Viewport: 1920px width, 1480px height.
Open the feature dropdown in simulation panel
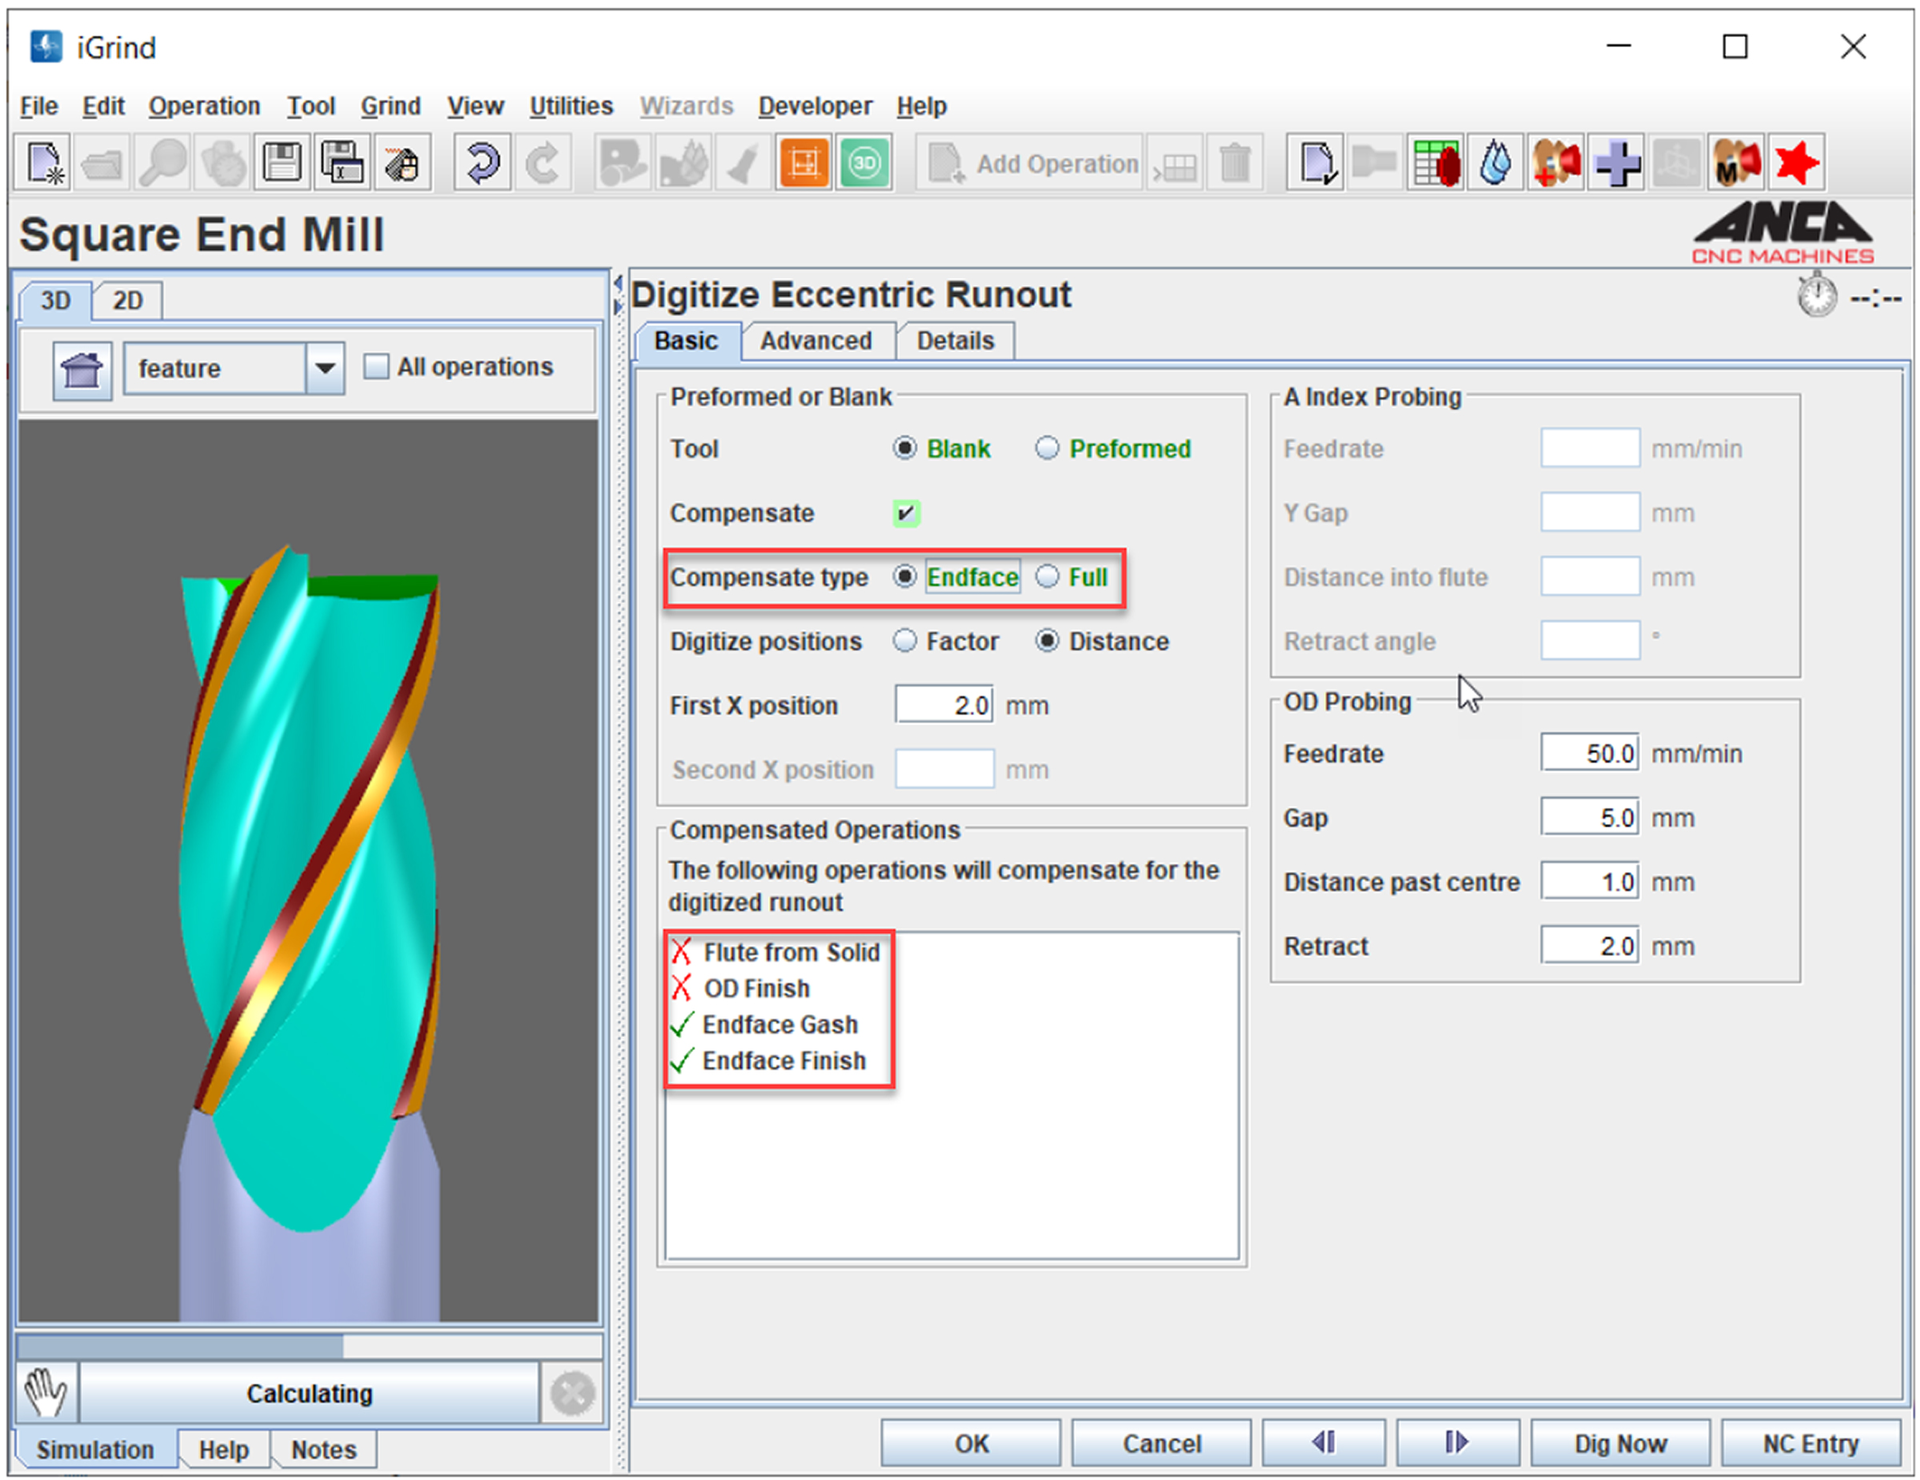pyautogui.click(x=323, y=368)
